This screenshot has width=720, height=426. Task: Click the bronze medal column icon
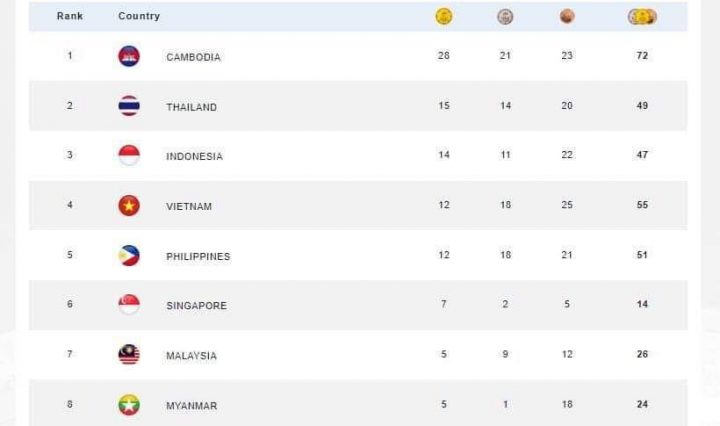pyautogui.click(x=567, y=16)
